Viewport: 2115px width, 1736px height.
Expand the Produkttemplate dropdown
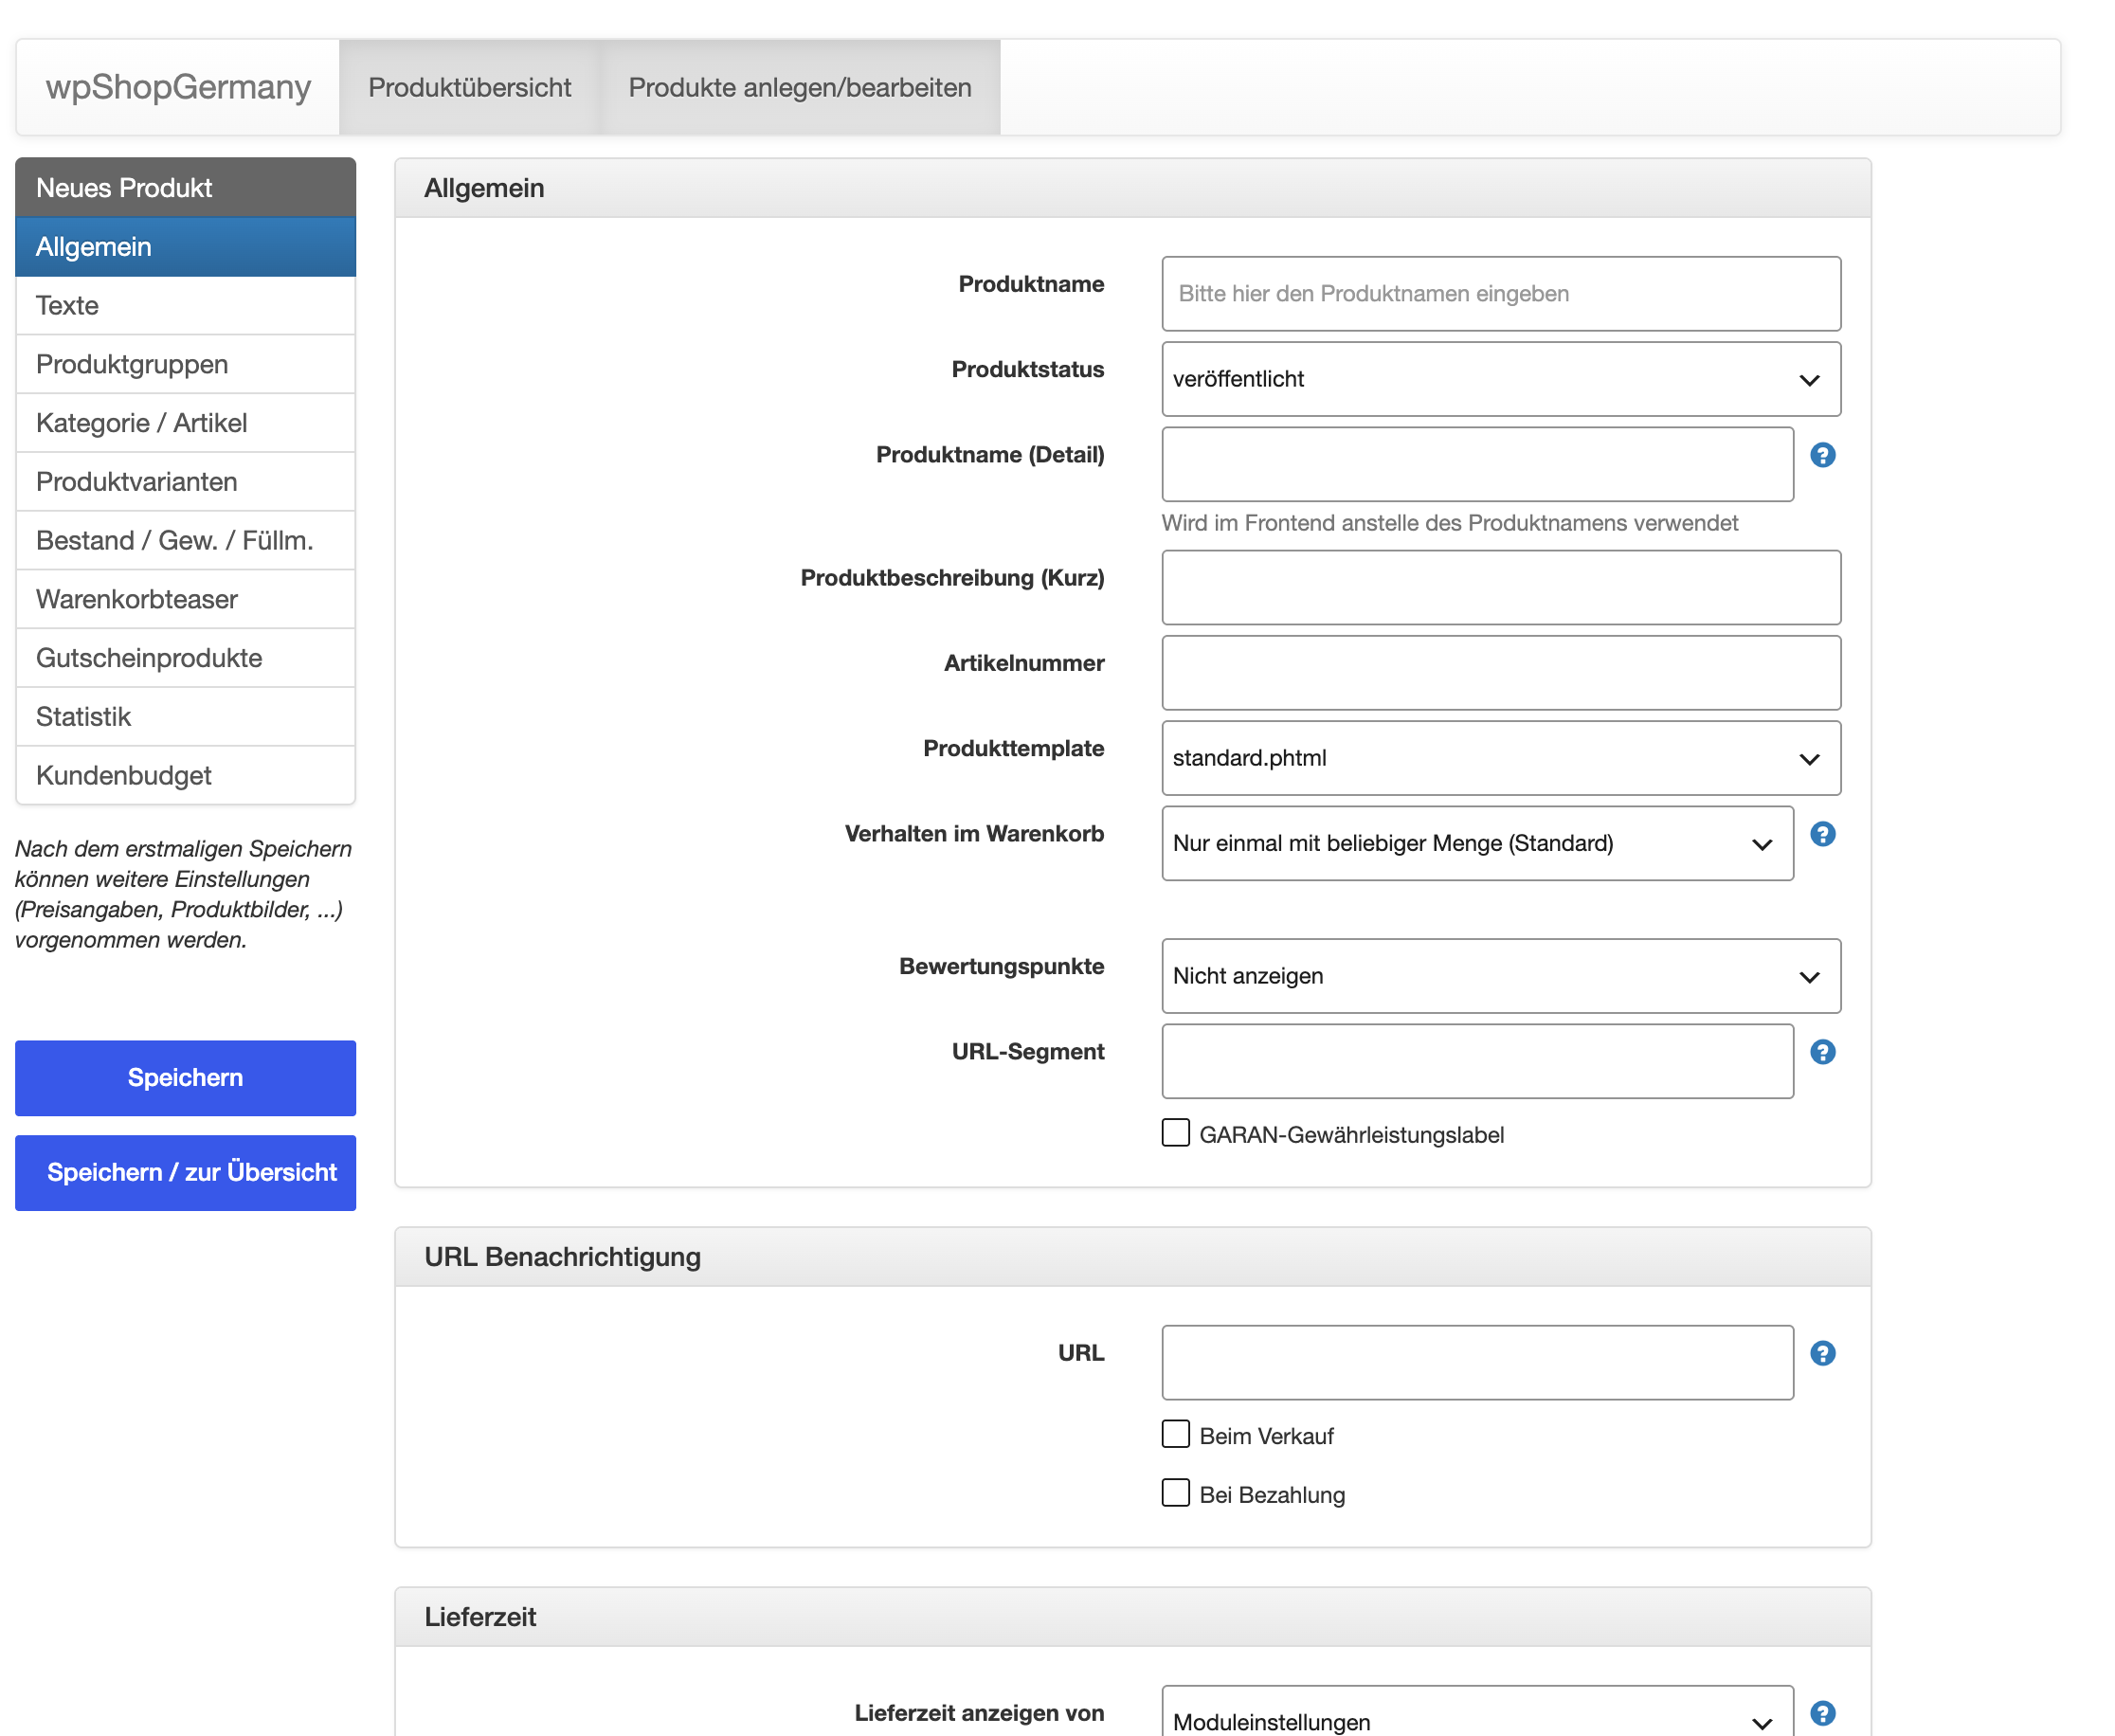(x=1500, y=758)
